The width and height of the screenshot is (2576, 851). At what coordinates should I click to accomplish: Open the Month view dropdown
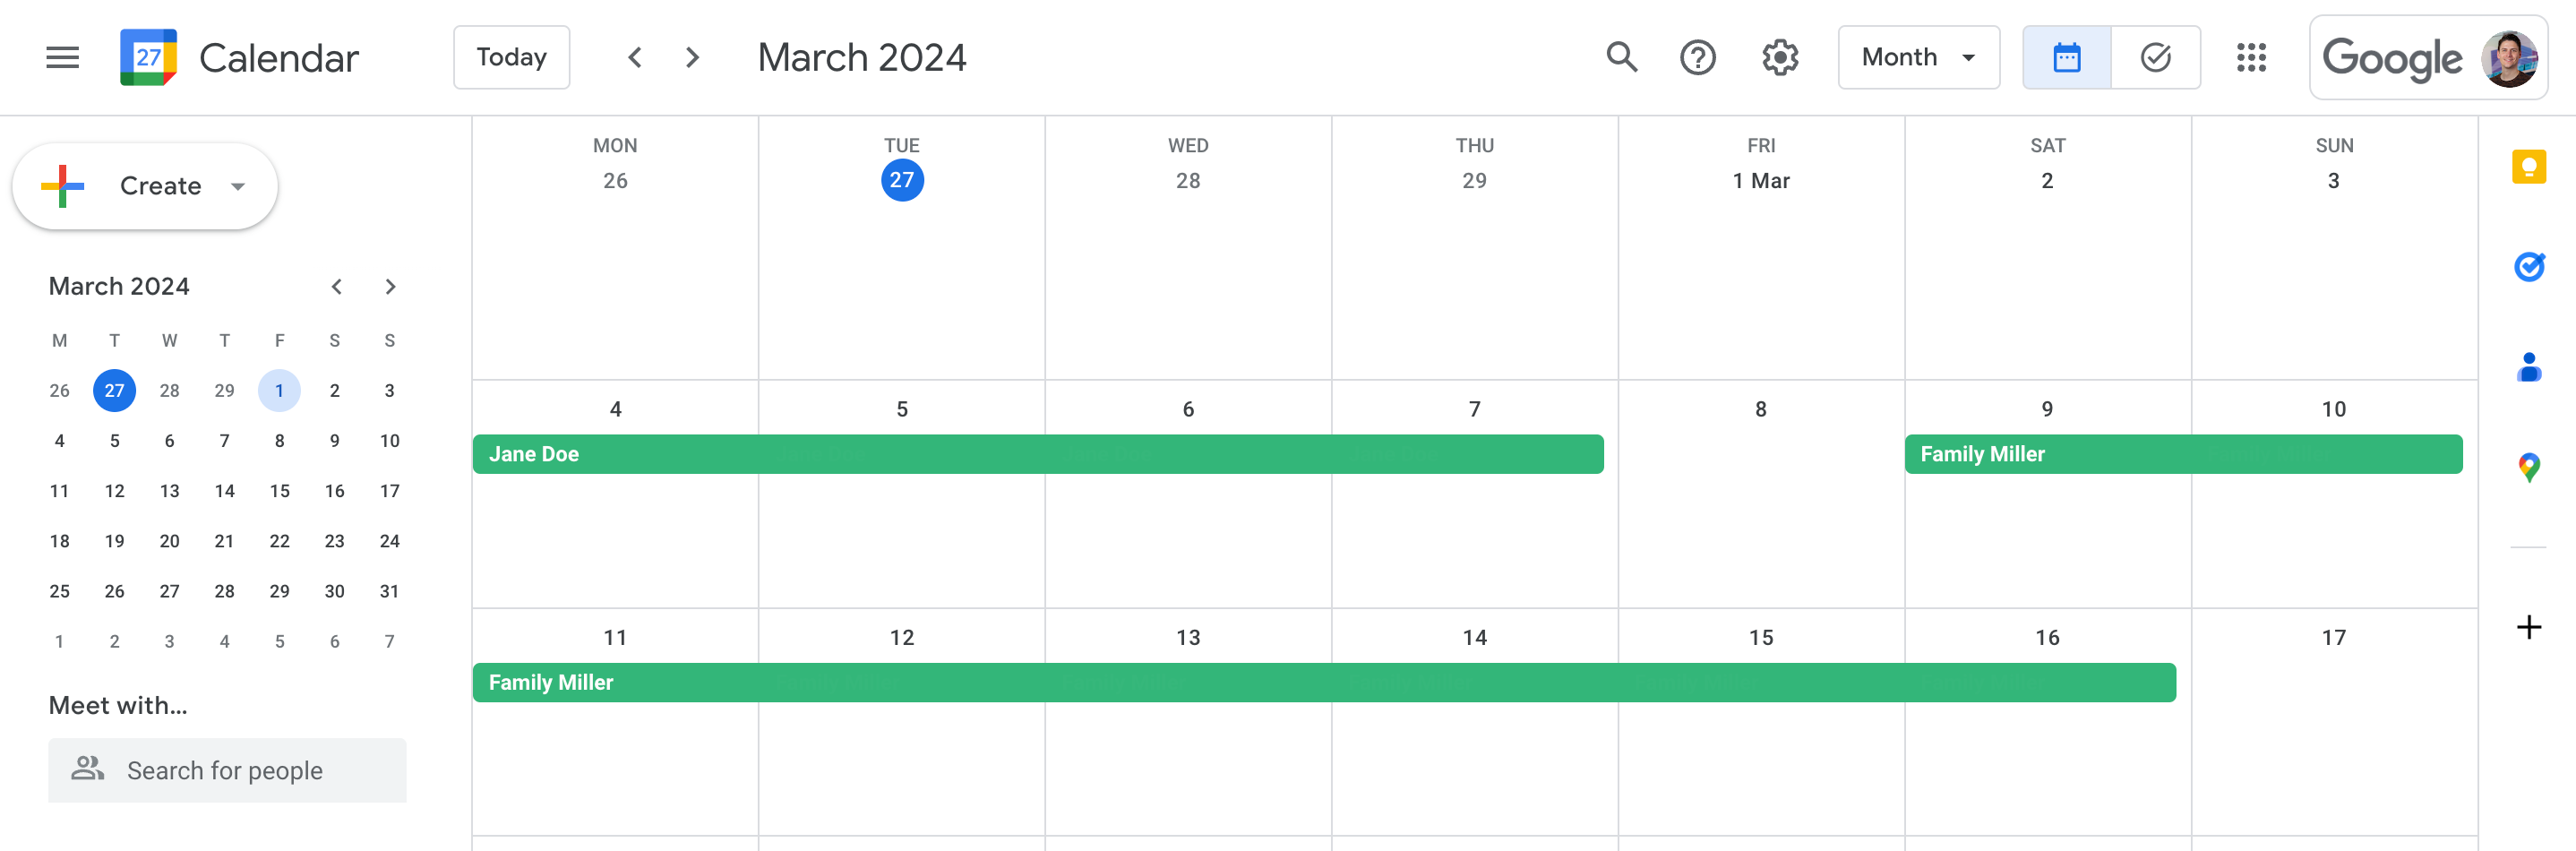pyautogui.click(x=1918, y=58)
